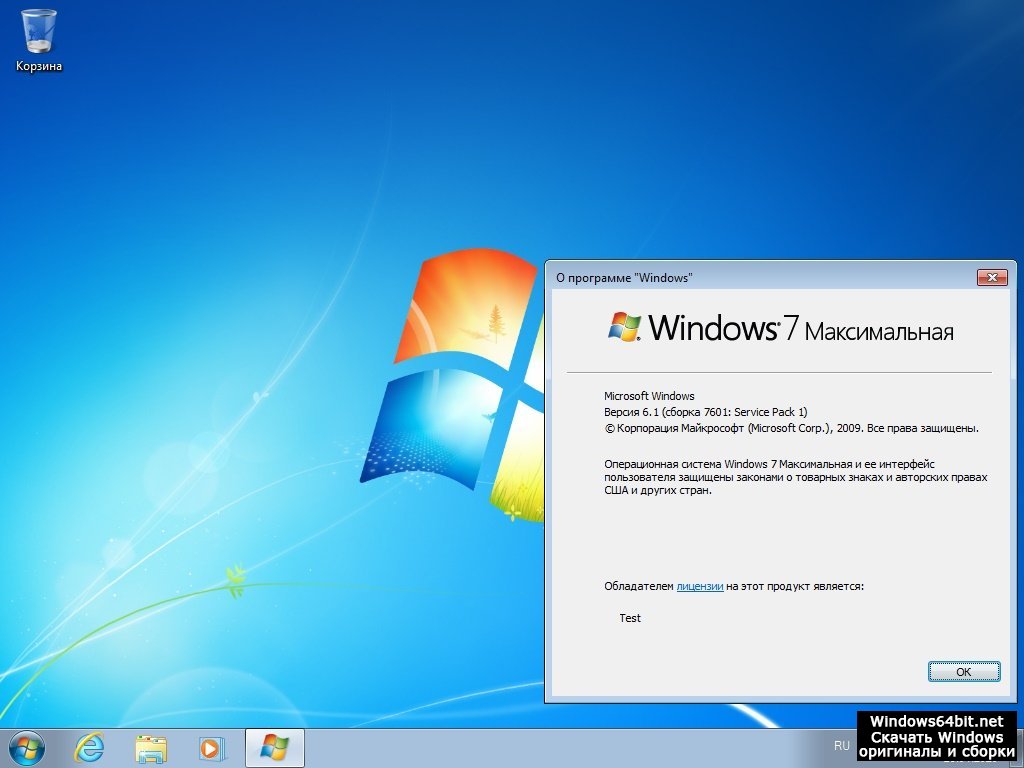Click the Microsoft Corp. copyright line
This screenshot has width=1024, height=768.
(790, 428)
